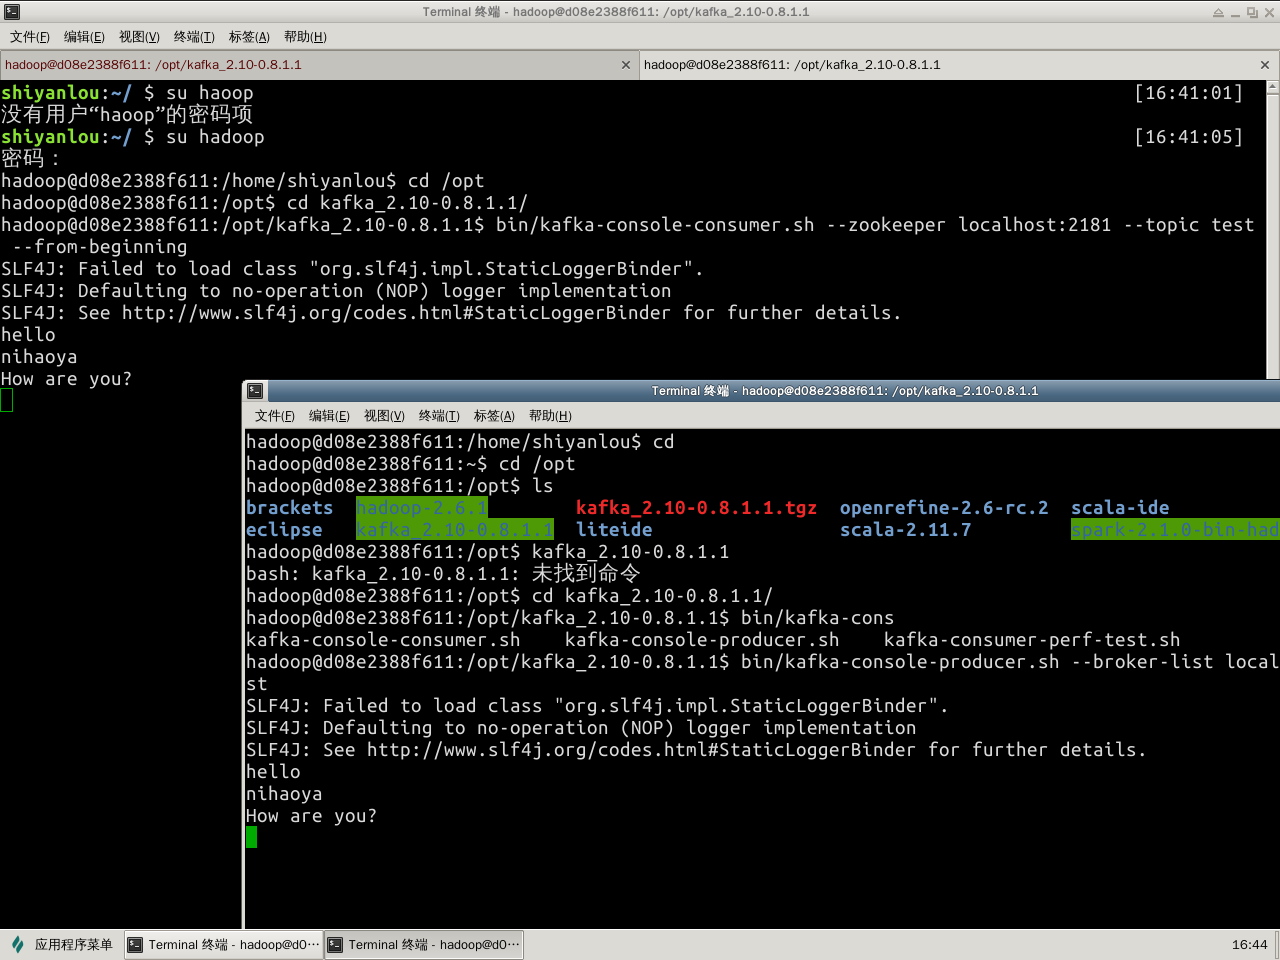Click 'kafka-consumer-perf-test.sh' completion suggestion
The width and height of the screenshot is (1280, 960).
pos(1032,640)
